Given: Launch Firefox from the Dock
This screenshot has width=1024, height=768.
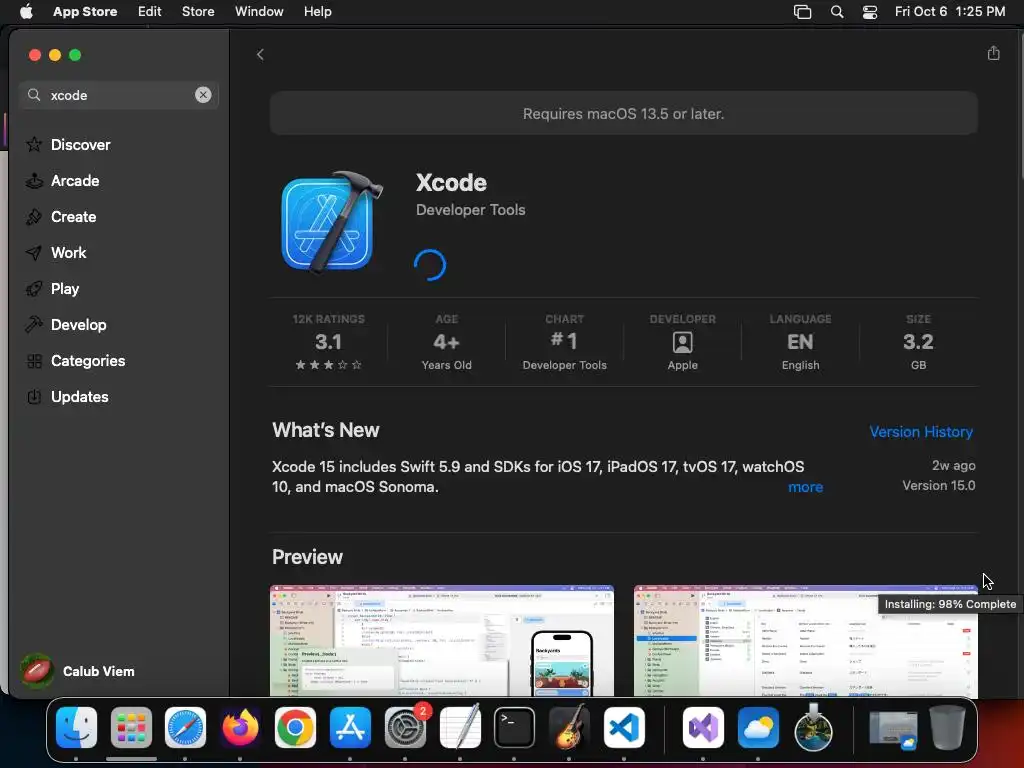Looking at the screenshot, I should pos(240,728).
